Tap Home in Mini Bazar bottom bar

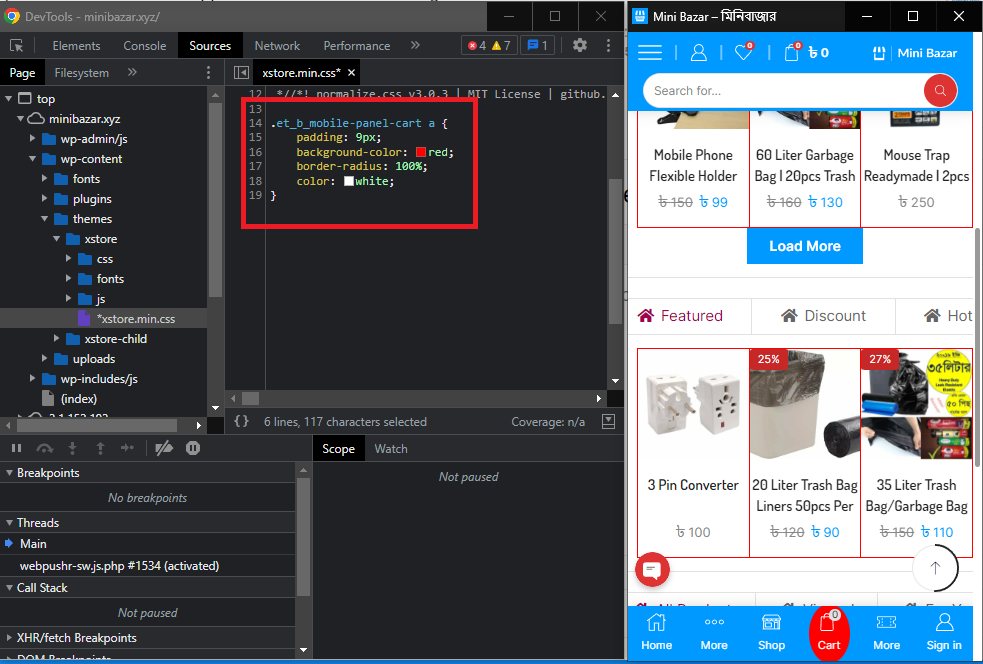pos(656,632)
